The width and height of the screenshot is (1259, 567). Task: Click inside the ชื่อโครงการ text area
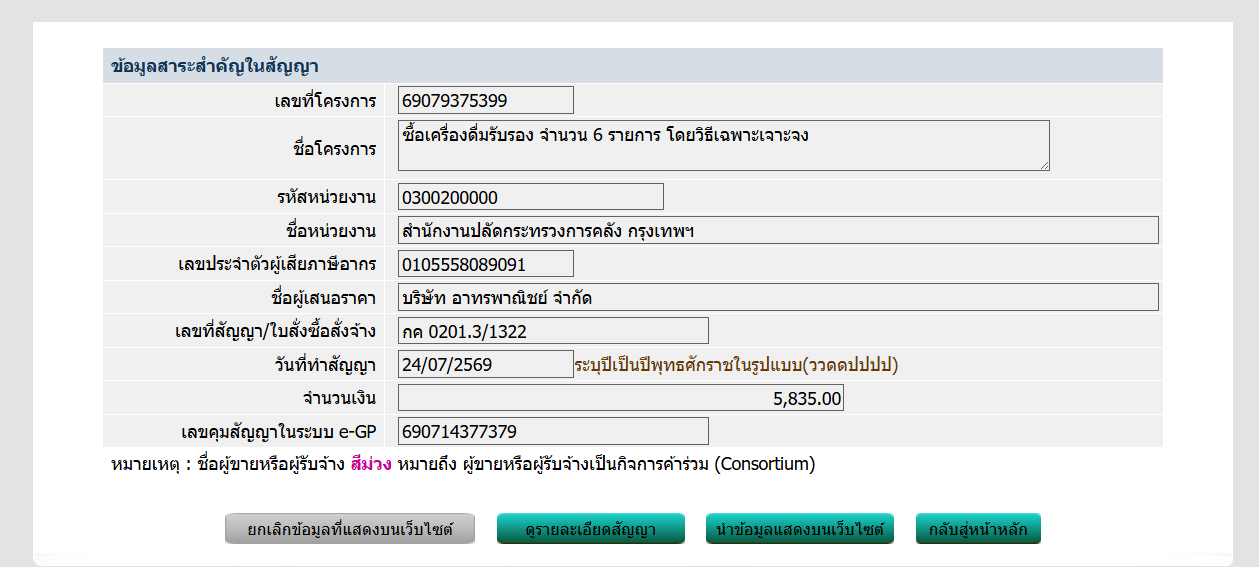724,146
